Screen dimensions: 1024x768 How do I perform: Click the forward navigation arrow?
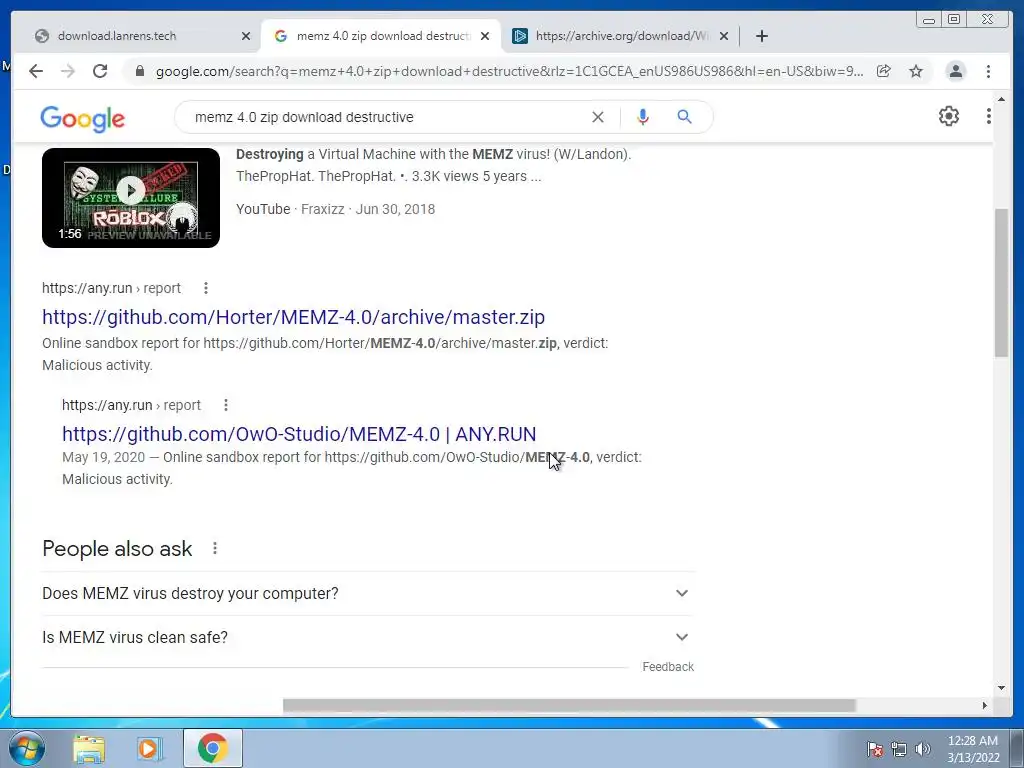pos(68,71)
